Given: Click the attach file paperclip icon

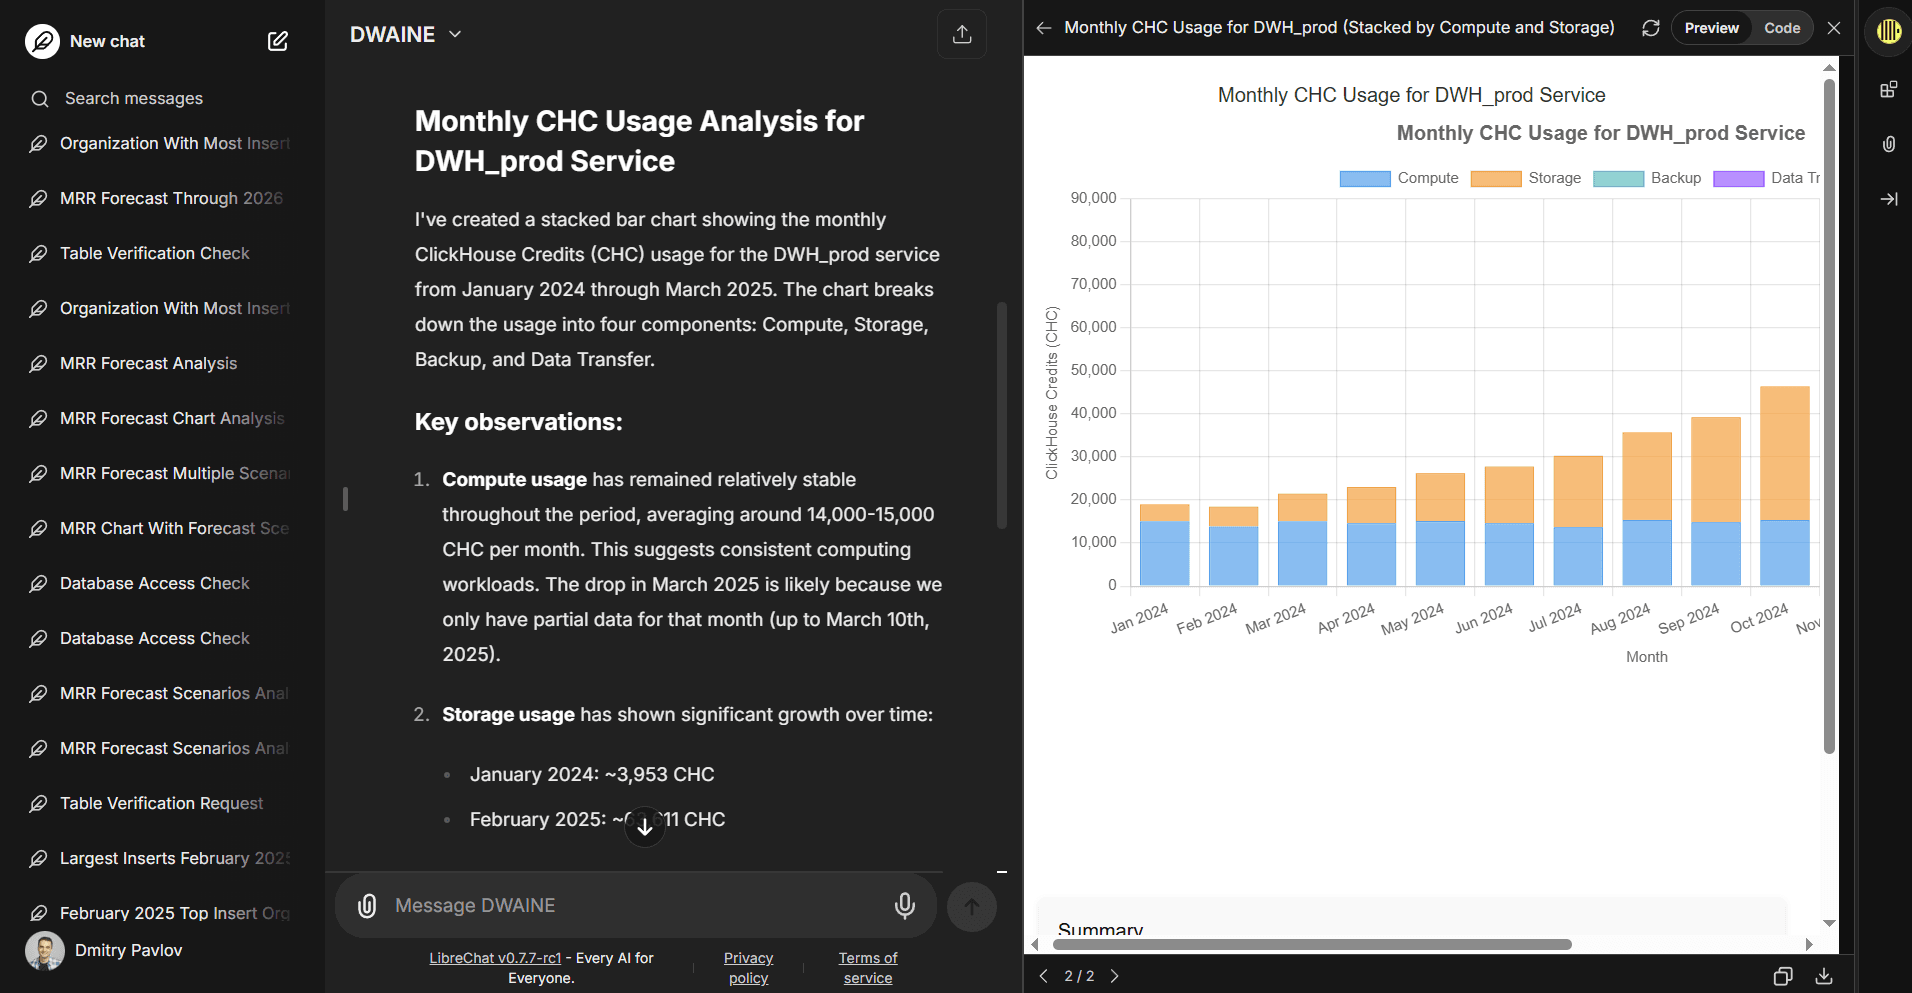Looking at the screenshot, I should (367, 905).
